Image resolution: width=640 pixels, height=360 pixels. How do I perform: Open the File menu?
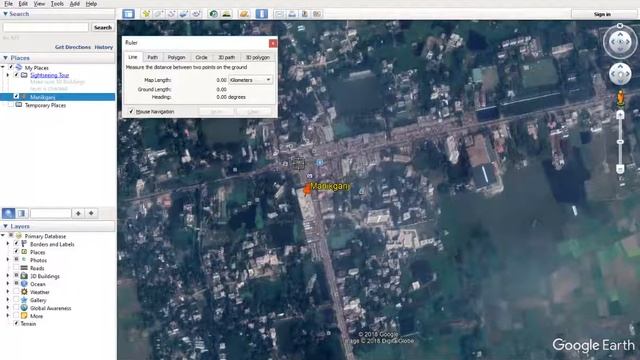(x=8, y=4)
